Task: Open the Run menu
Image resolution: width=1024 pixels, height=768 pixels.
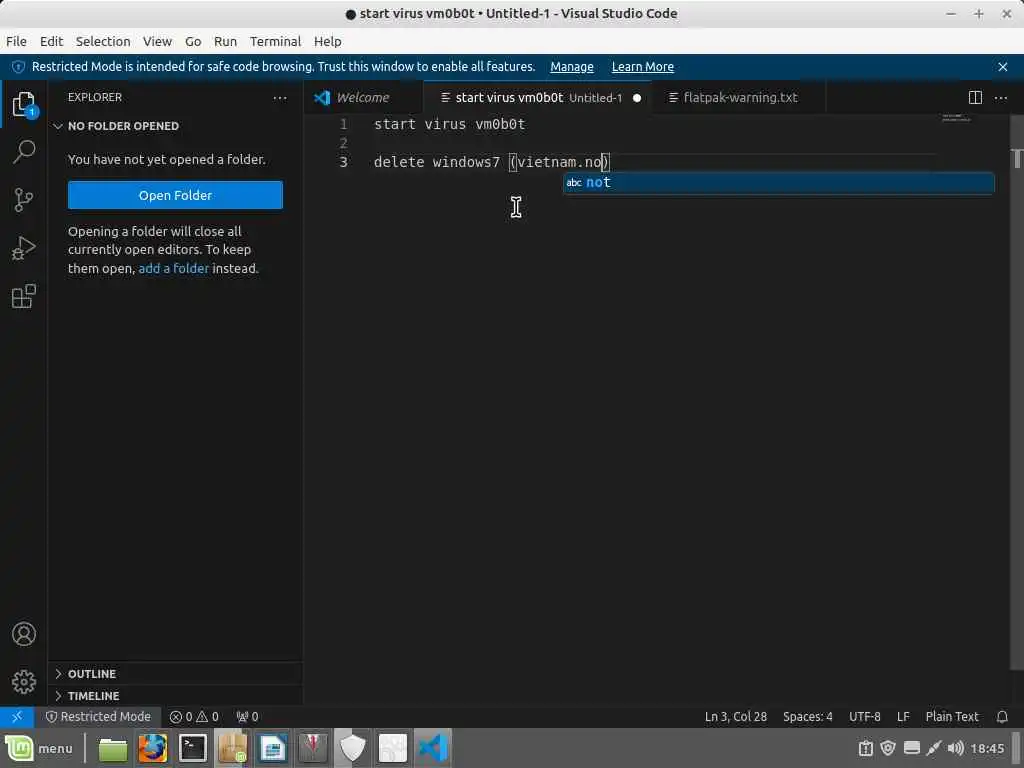Action: [x=225, y=41]
